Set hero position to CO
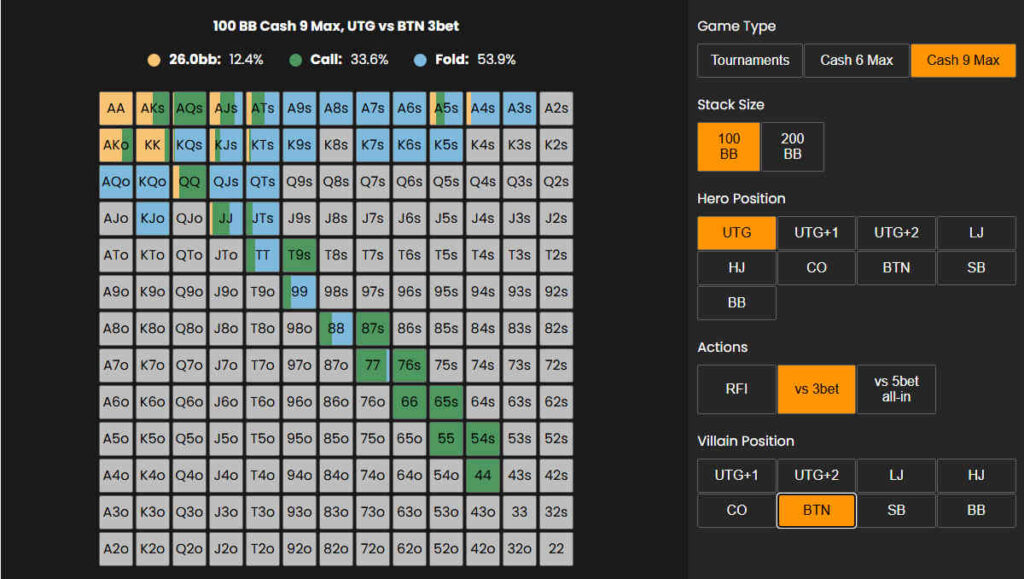 coord(816,268)
